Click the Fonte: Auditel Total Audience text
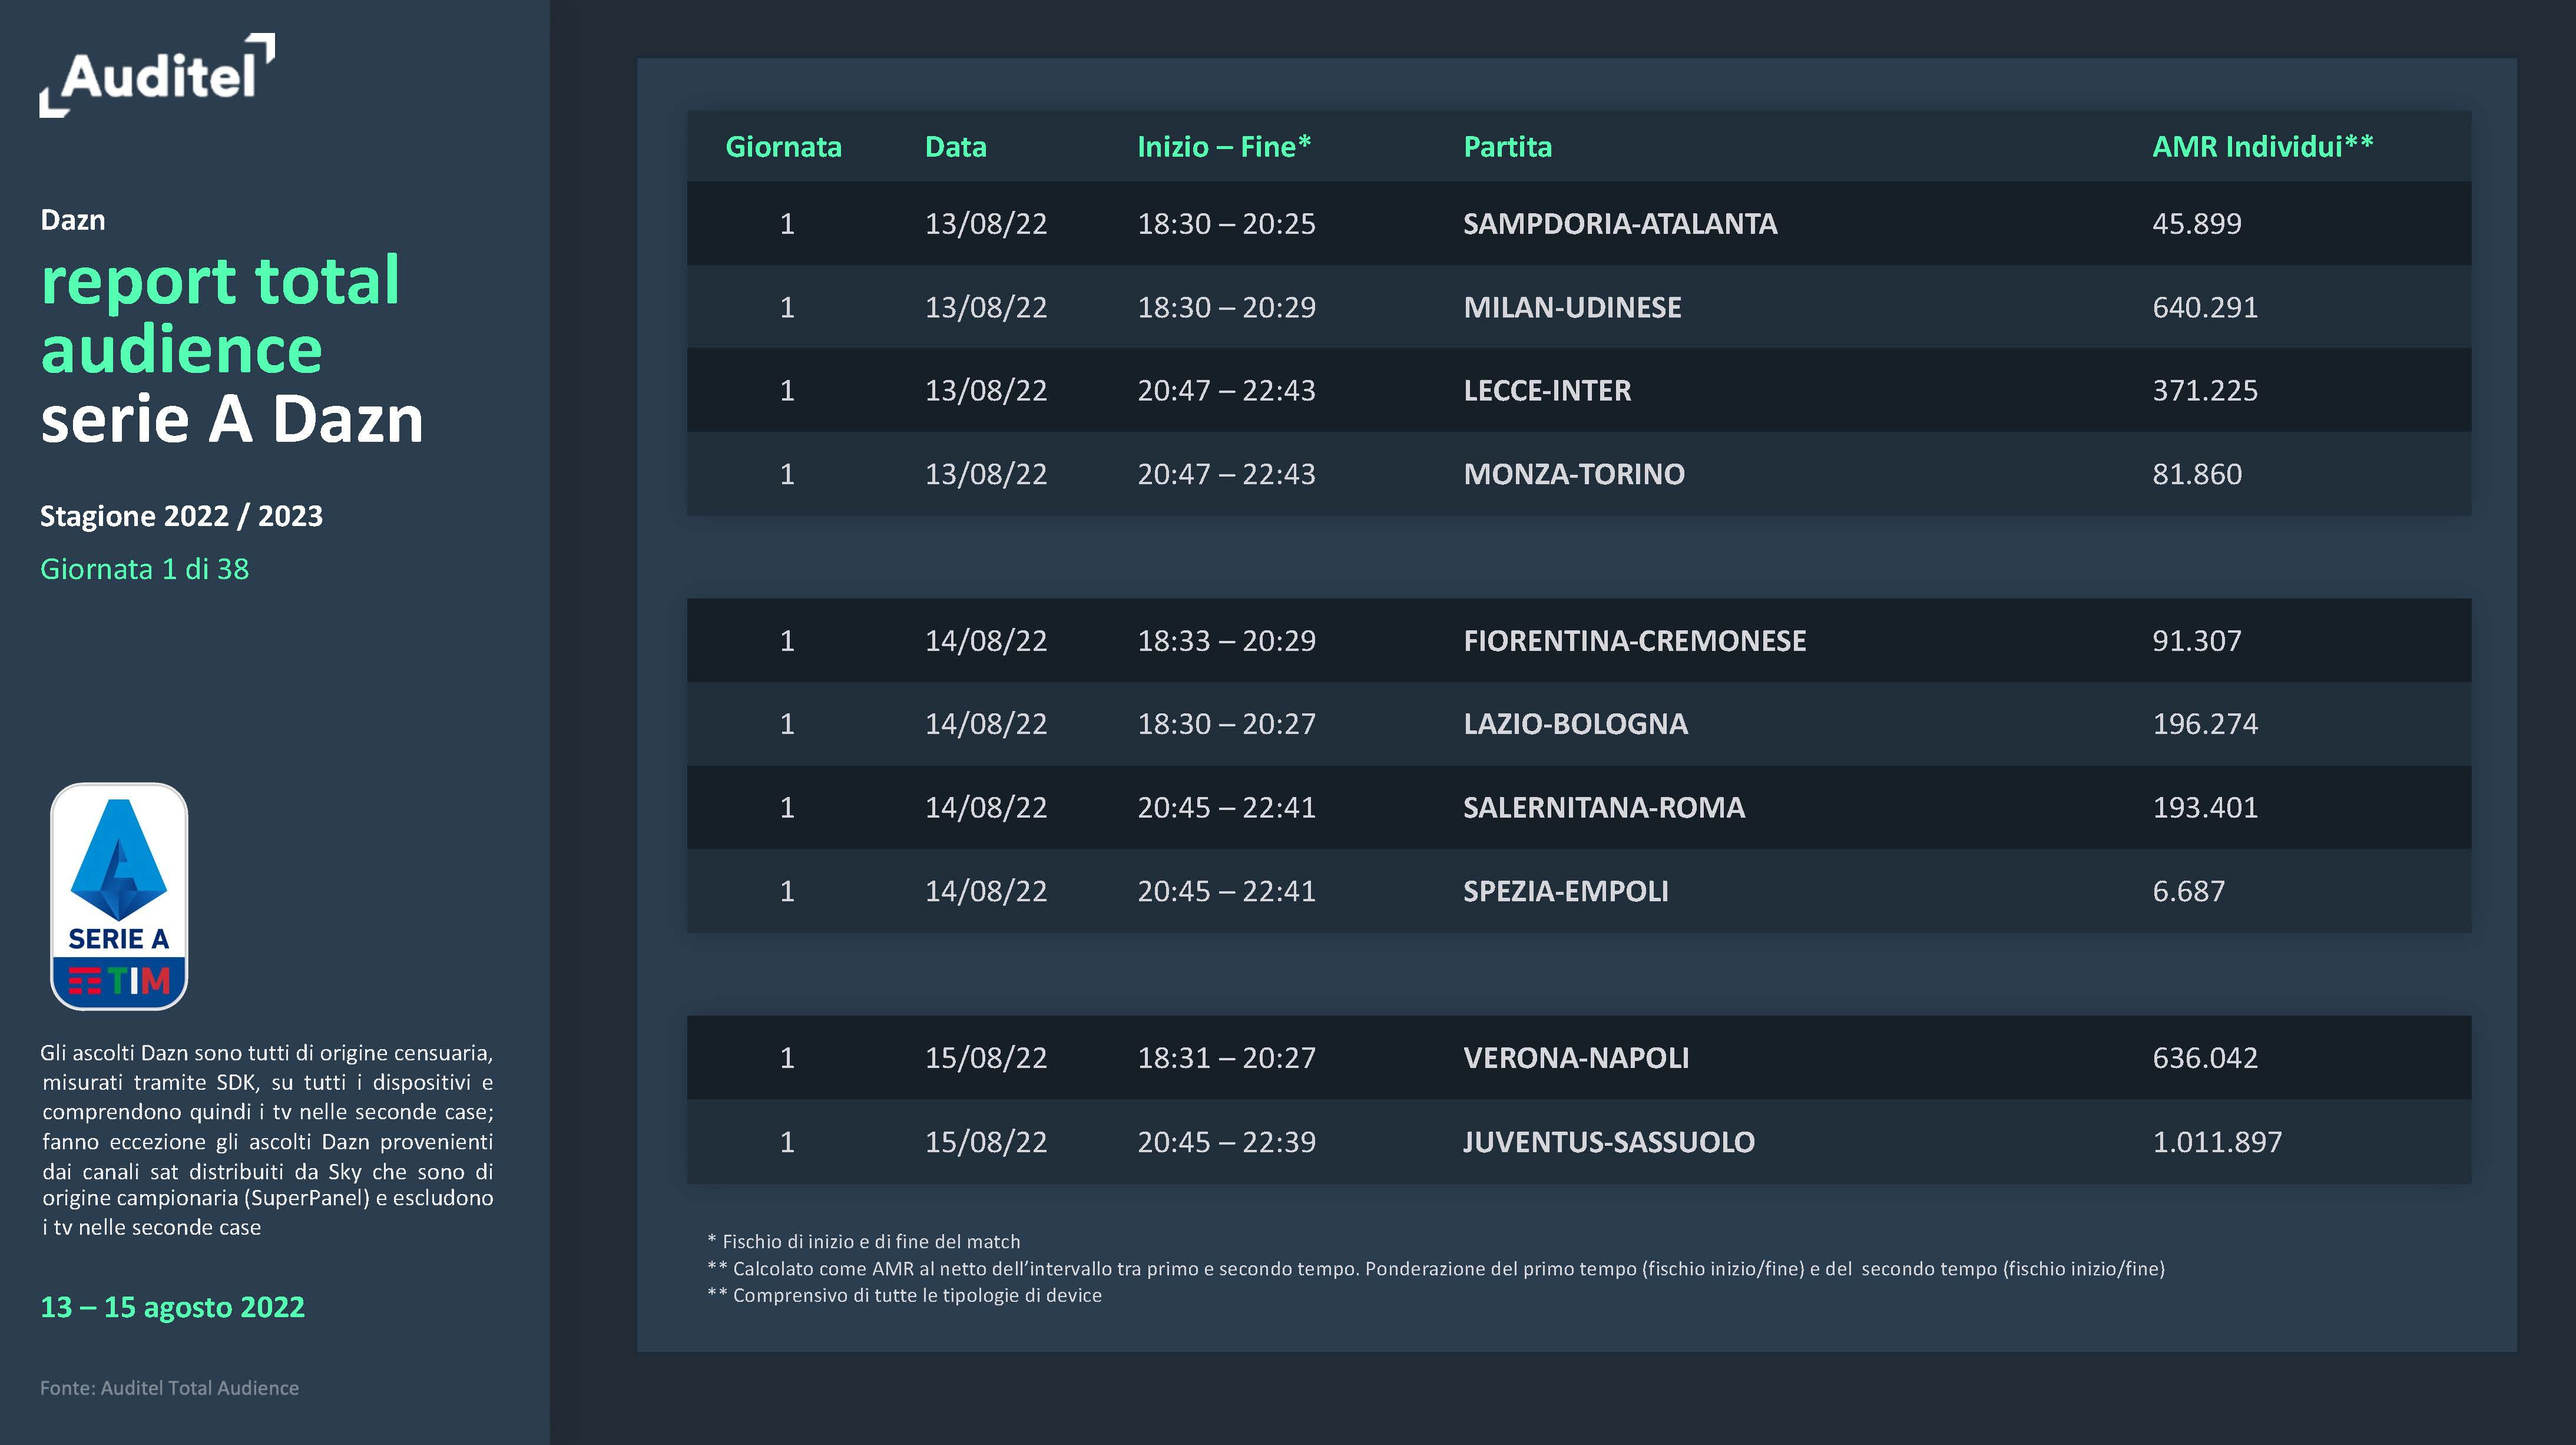The height and width of the screenshot is (1445, 2576). tap(169, 1388)
